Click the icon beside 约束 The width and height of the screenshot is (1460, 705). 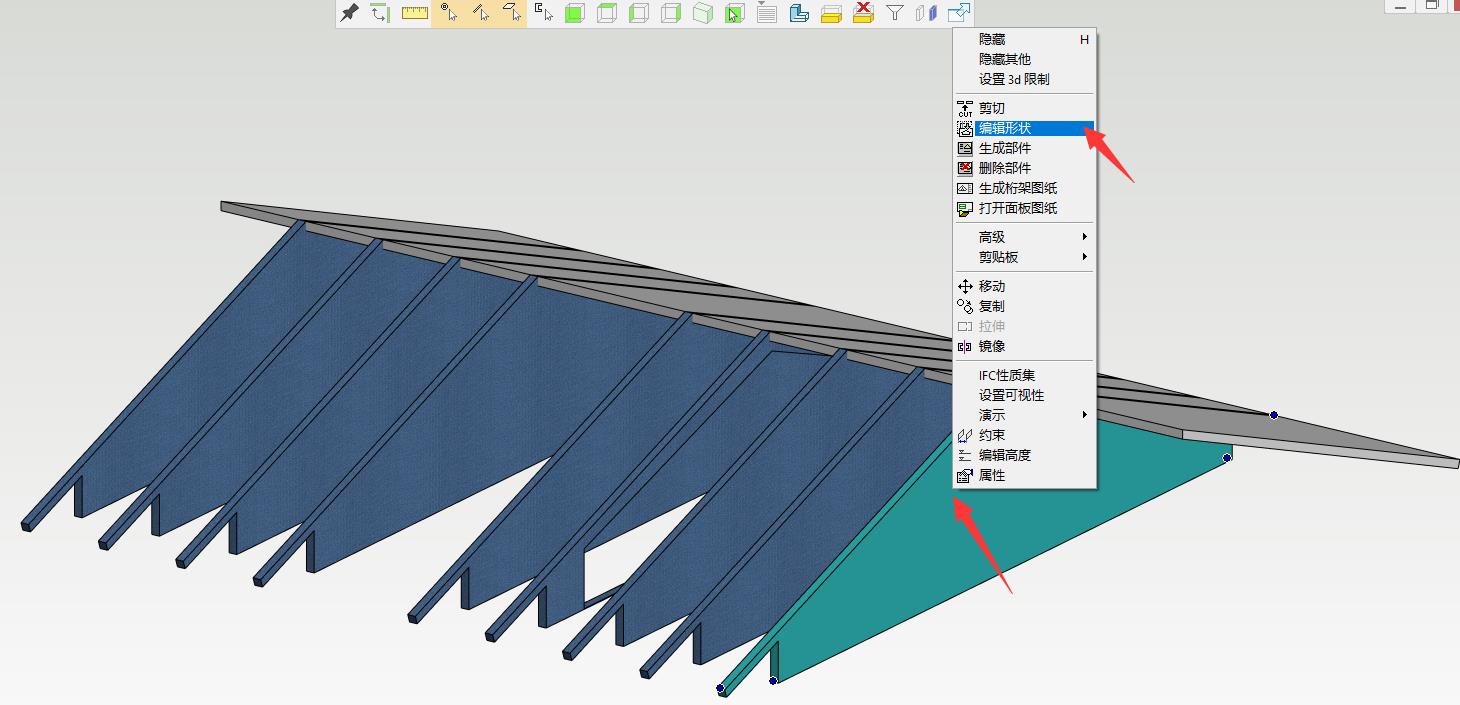coord(965,435)
